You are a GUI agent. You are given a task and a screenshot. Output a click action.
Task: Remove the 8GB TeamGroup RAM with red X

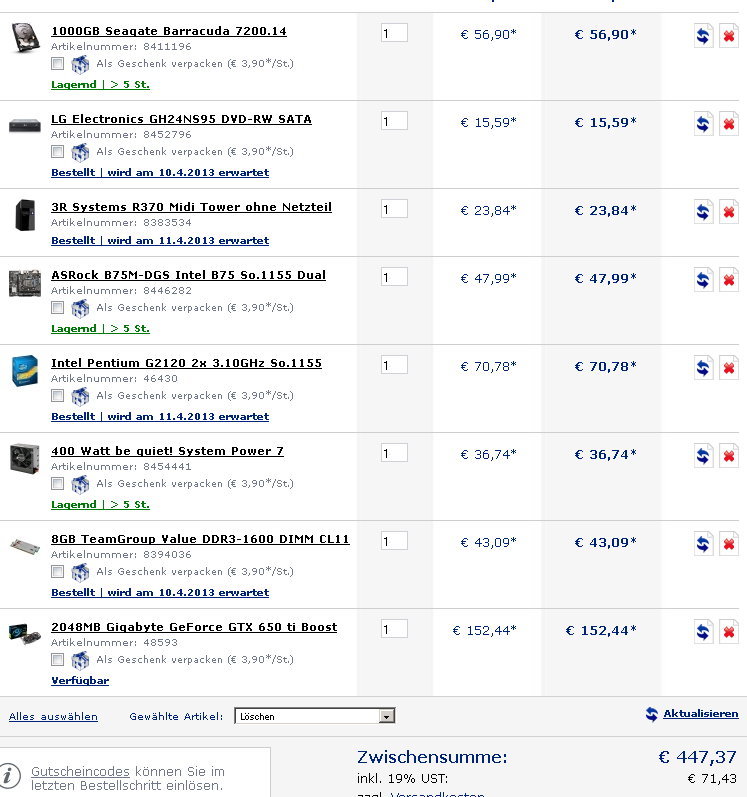coord(729,544)
